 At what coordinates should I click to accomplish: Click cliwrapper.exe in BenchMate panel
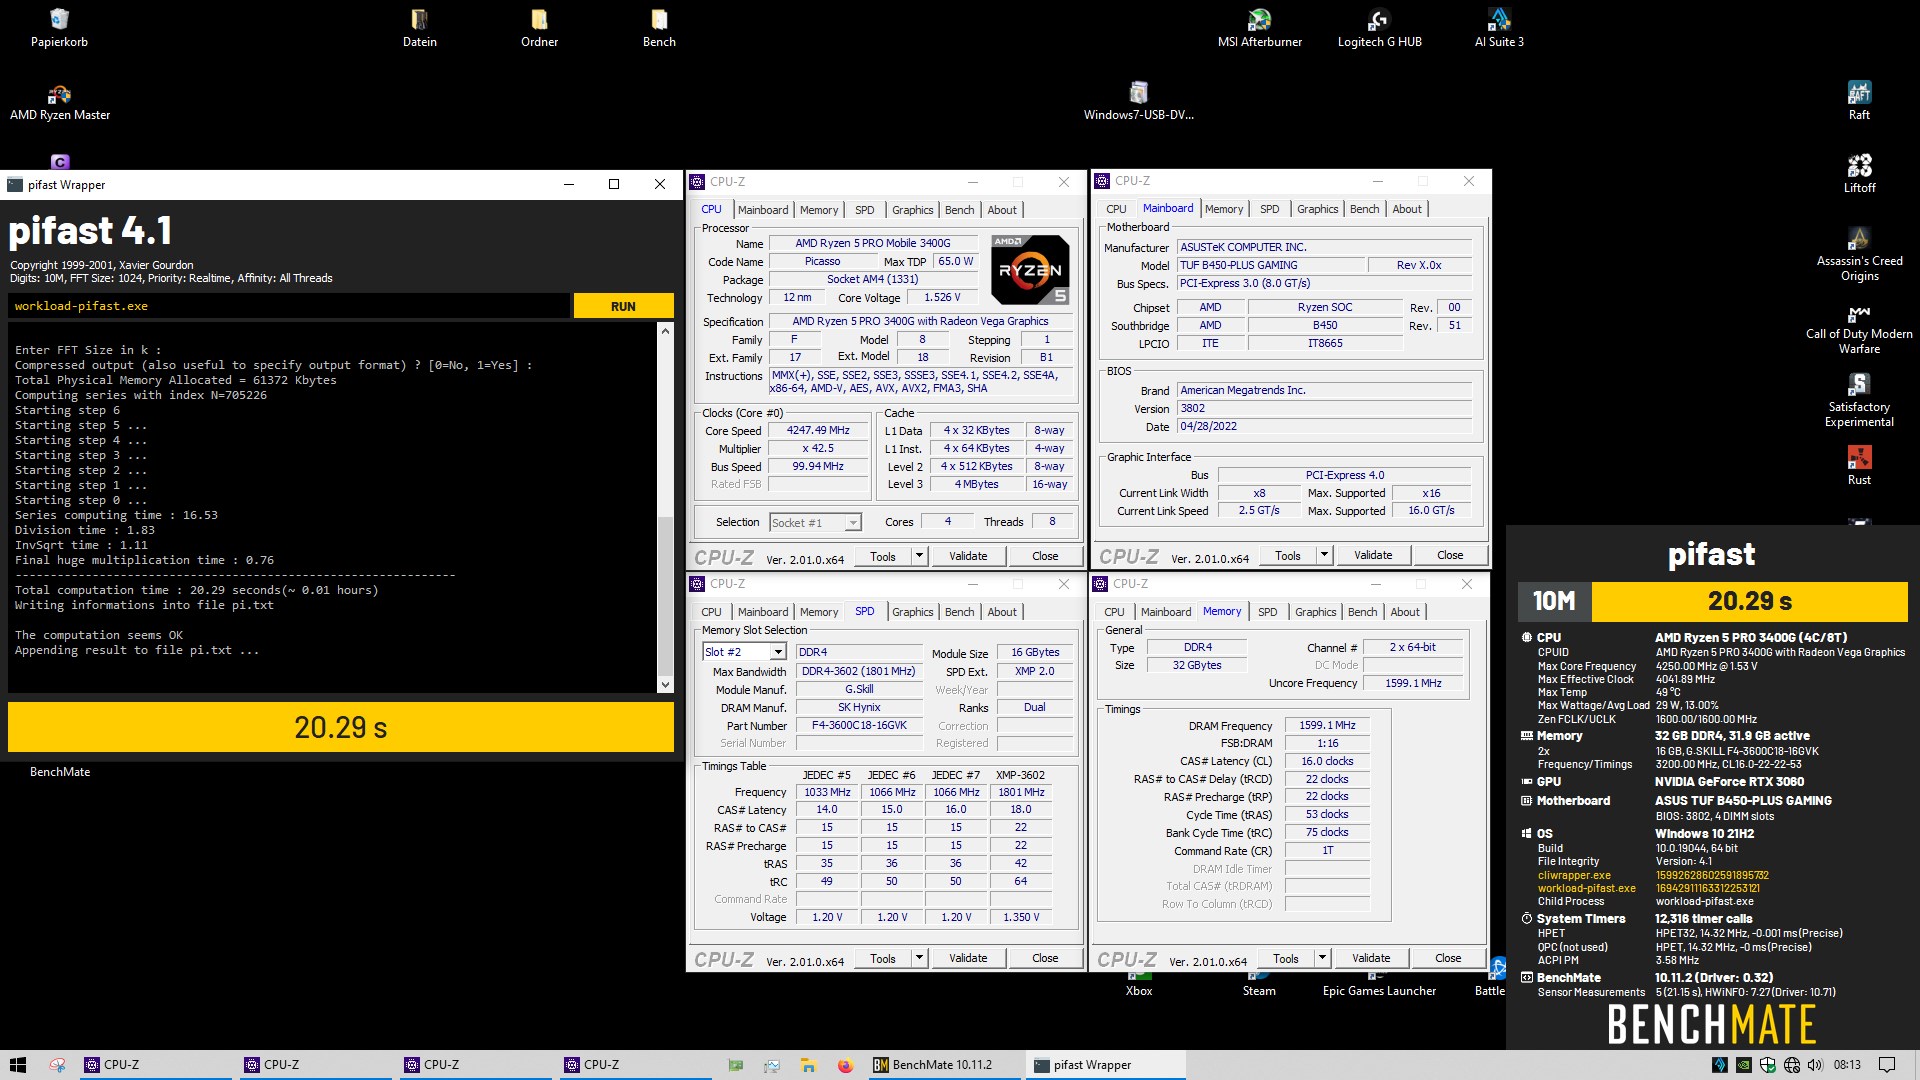(x=1574, y=875)
